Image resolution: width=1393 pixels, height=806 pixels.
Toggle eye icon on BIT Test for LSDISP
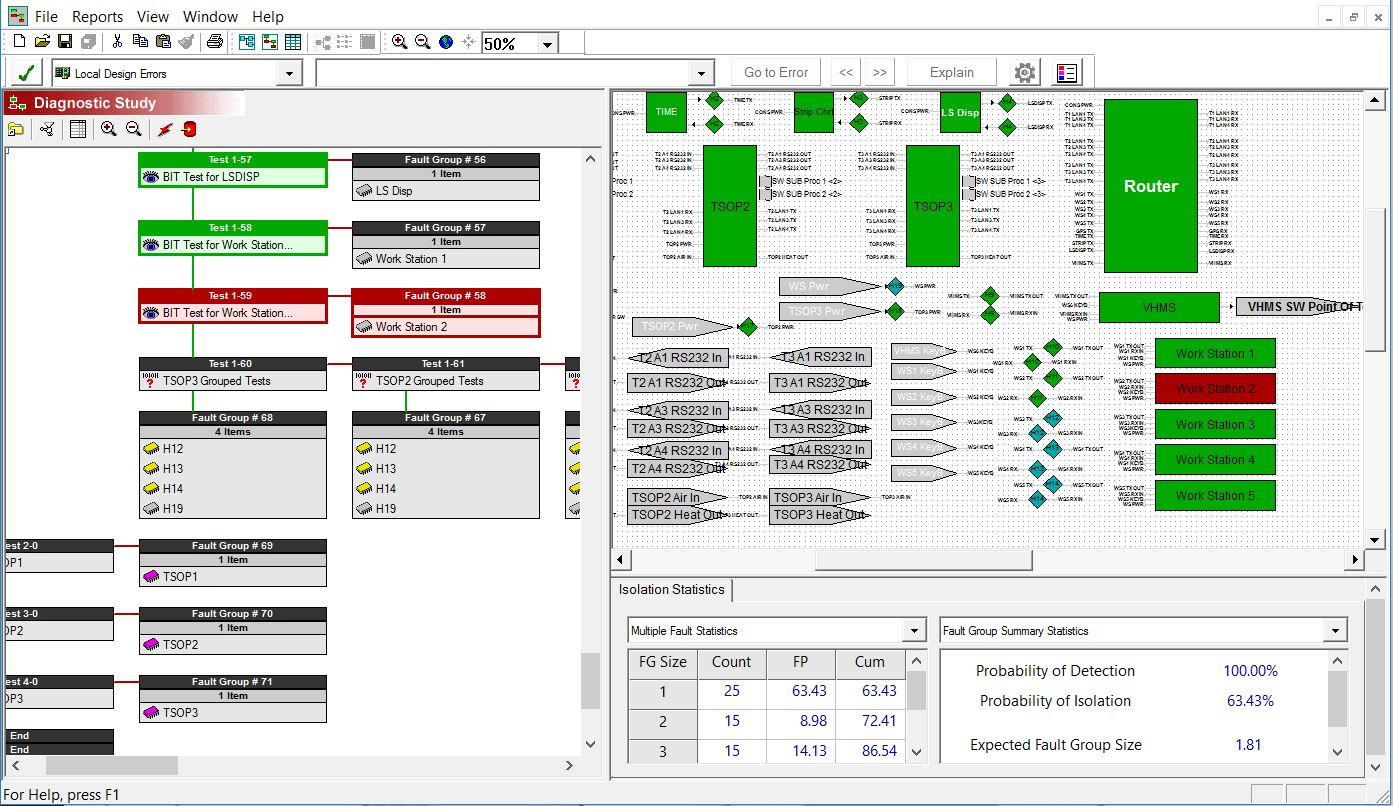(150, 177)
